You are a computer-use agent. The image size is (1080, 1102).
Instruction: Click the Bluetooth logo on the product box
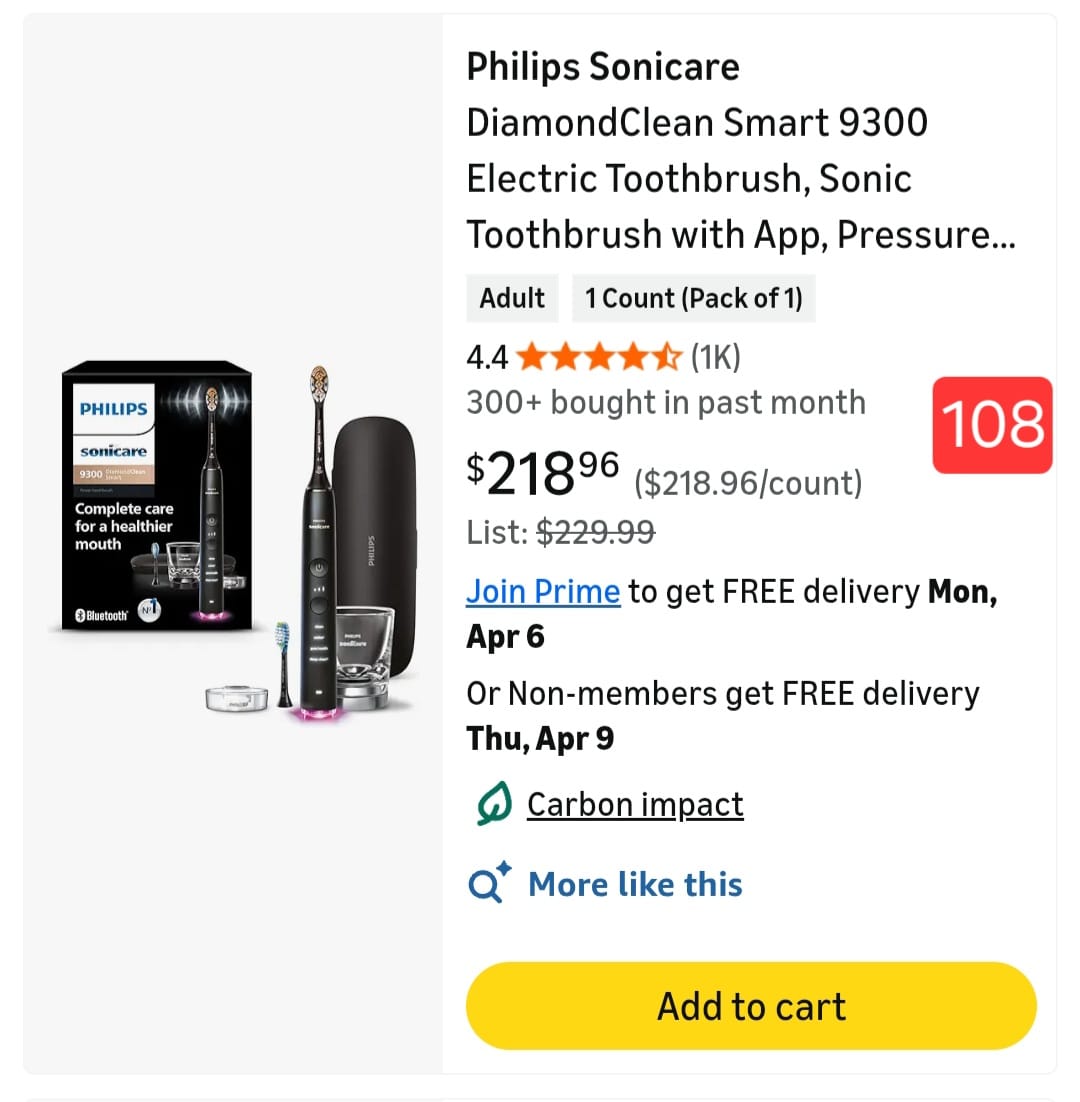[x=102, y=615]
